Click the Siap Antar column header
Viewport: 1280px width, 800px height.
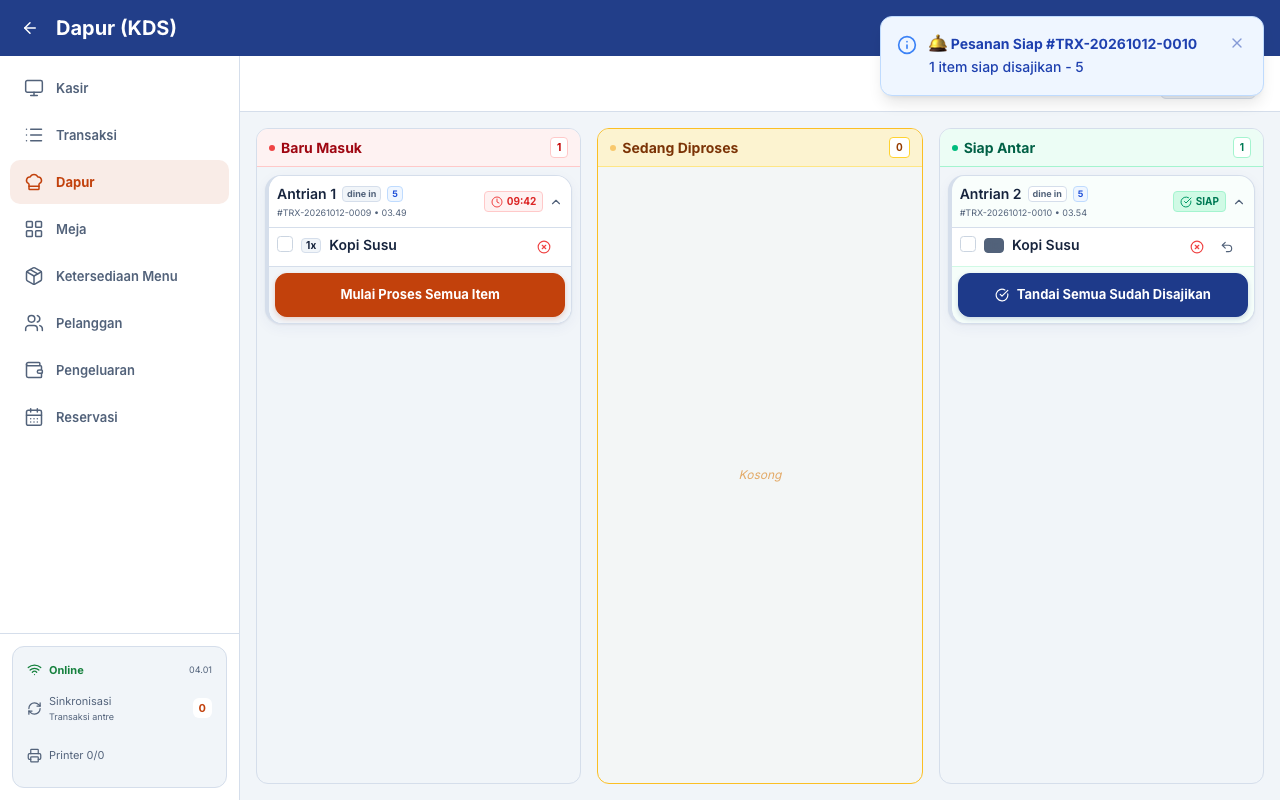[x=1101, y=148]
